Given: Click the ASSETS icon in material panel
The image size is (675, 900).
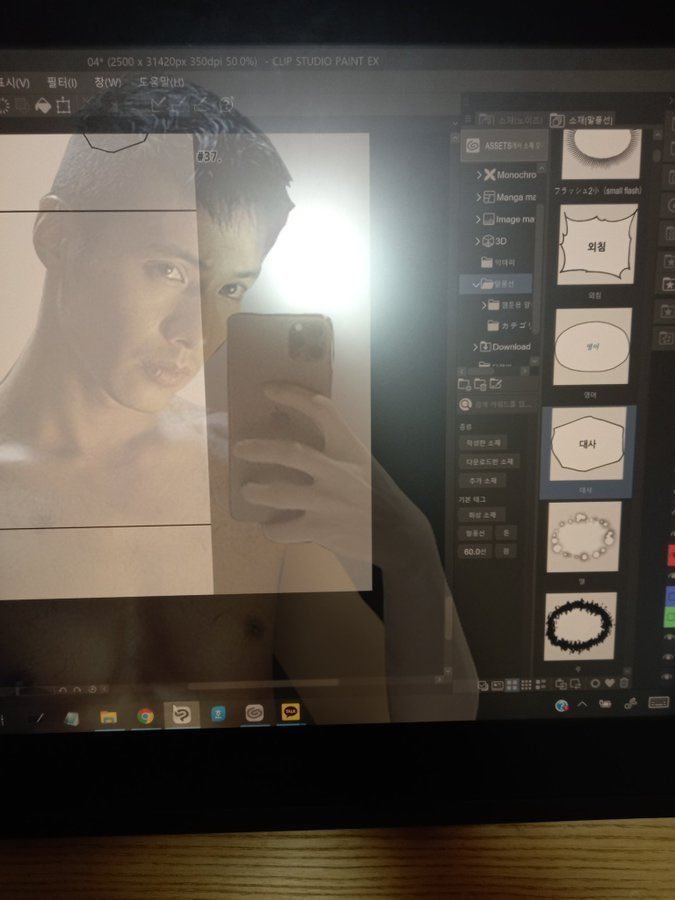Looking at the screenshot, I should 472,145.
